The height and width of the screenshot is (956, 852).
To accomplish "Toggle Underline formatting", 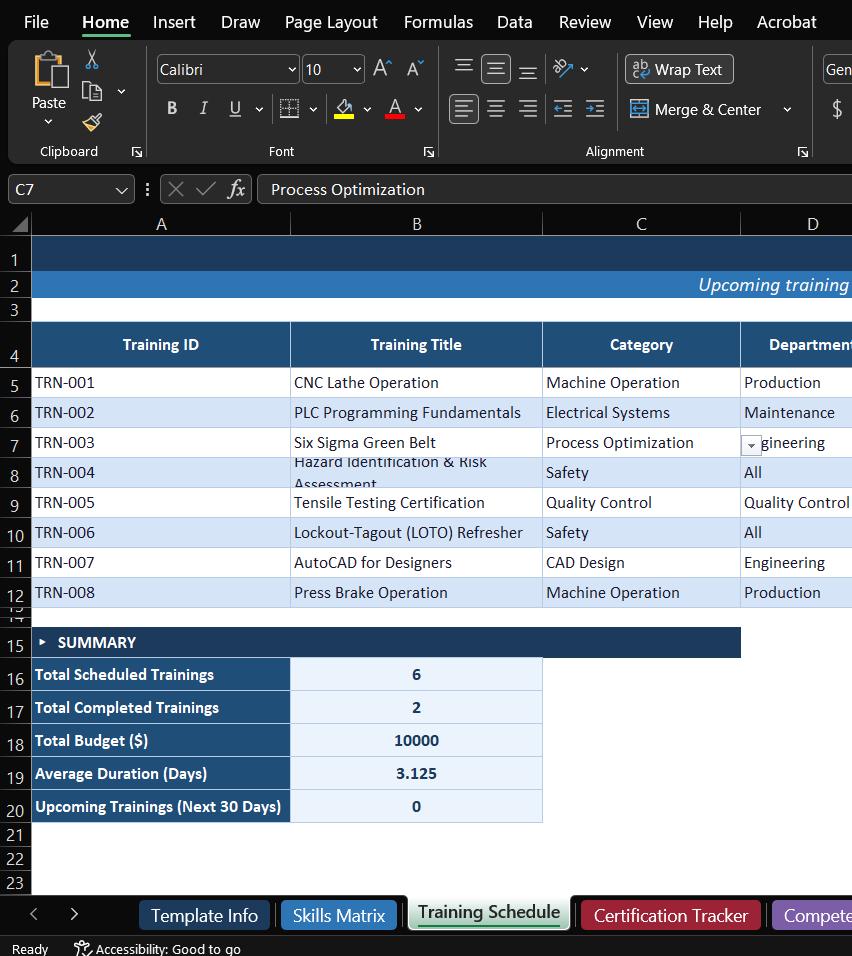I will 235,109.
